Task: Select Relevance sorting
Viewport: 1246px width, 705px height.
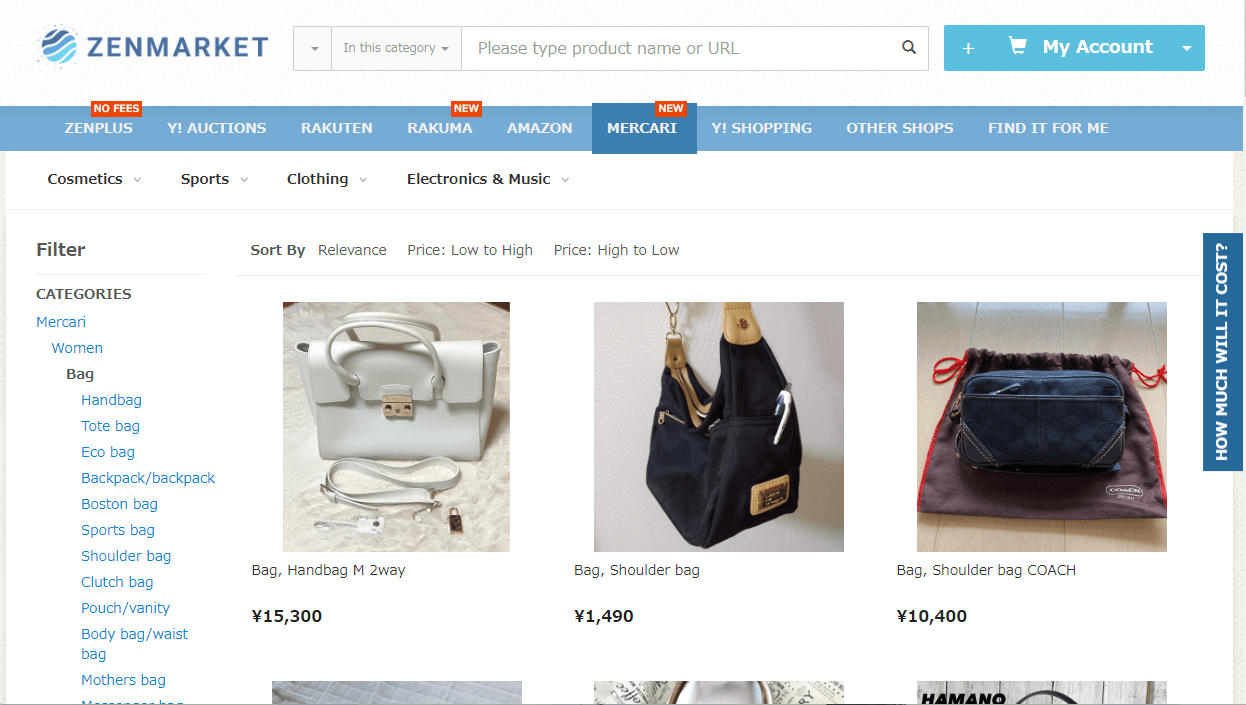Action: coord(352,250)
